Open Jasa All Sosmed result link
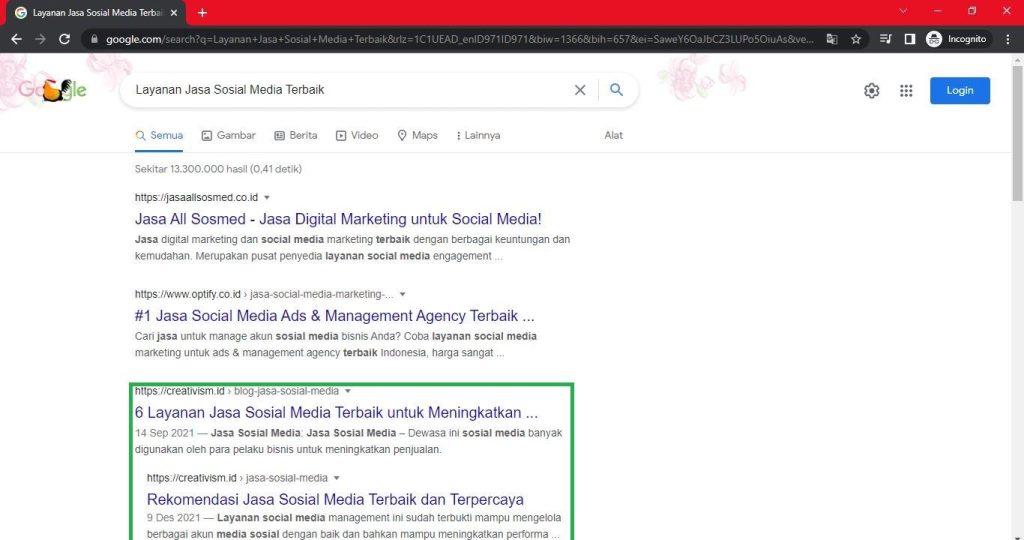This screenshot has height=540, width=1024. [x=338, y=219]
